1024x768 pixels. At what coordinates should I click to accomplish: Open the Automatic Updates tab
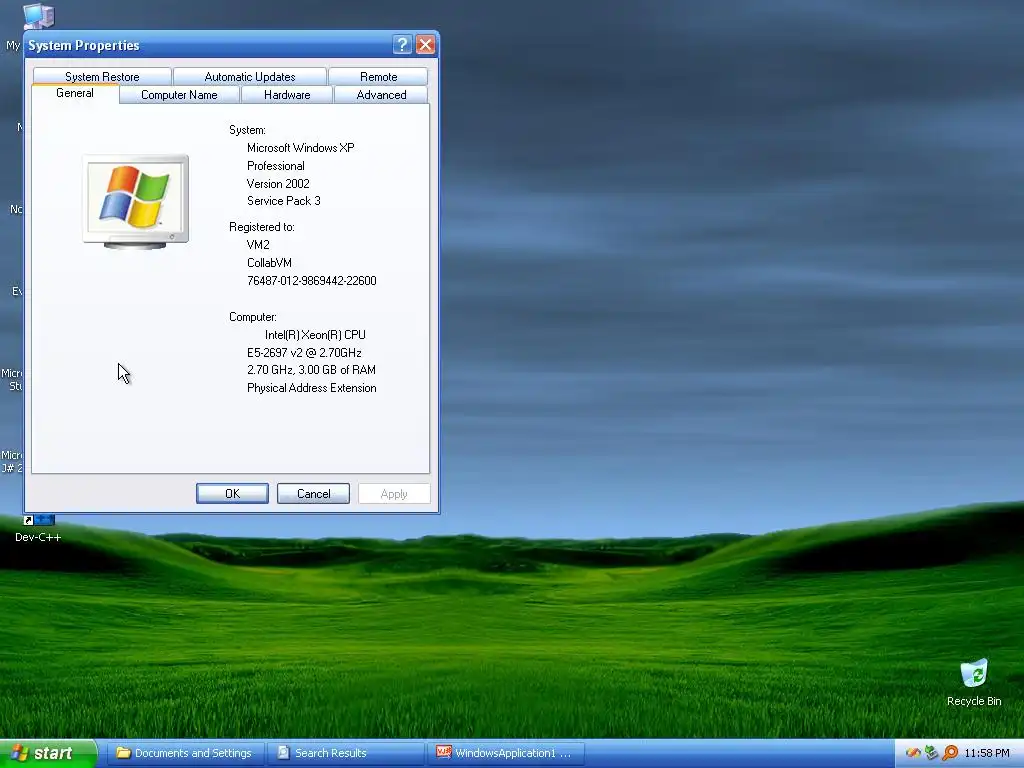pyautogui.click(x=249, y=76)
